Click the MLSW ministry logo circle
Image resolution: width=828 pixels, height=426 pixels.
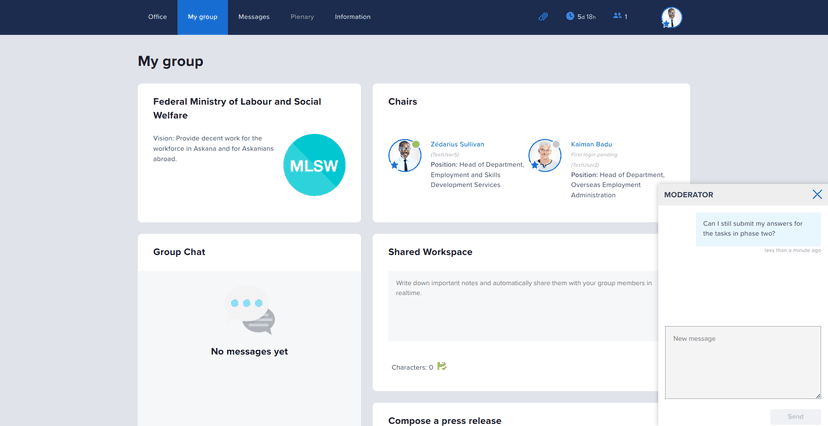tap(314, 165)
